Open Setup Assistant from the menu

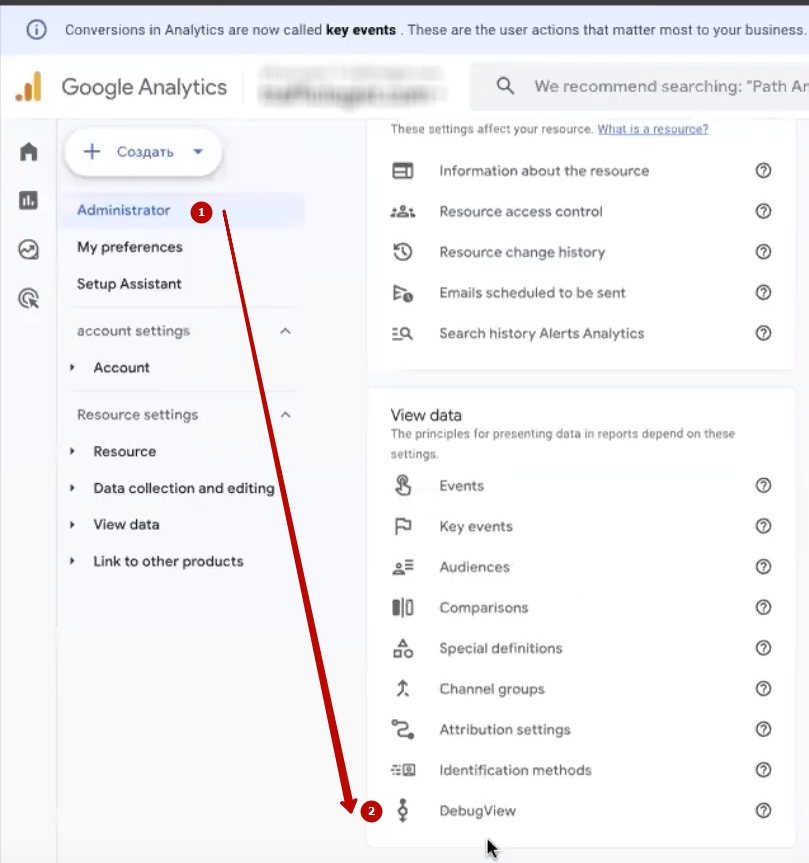point(129,284)
